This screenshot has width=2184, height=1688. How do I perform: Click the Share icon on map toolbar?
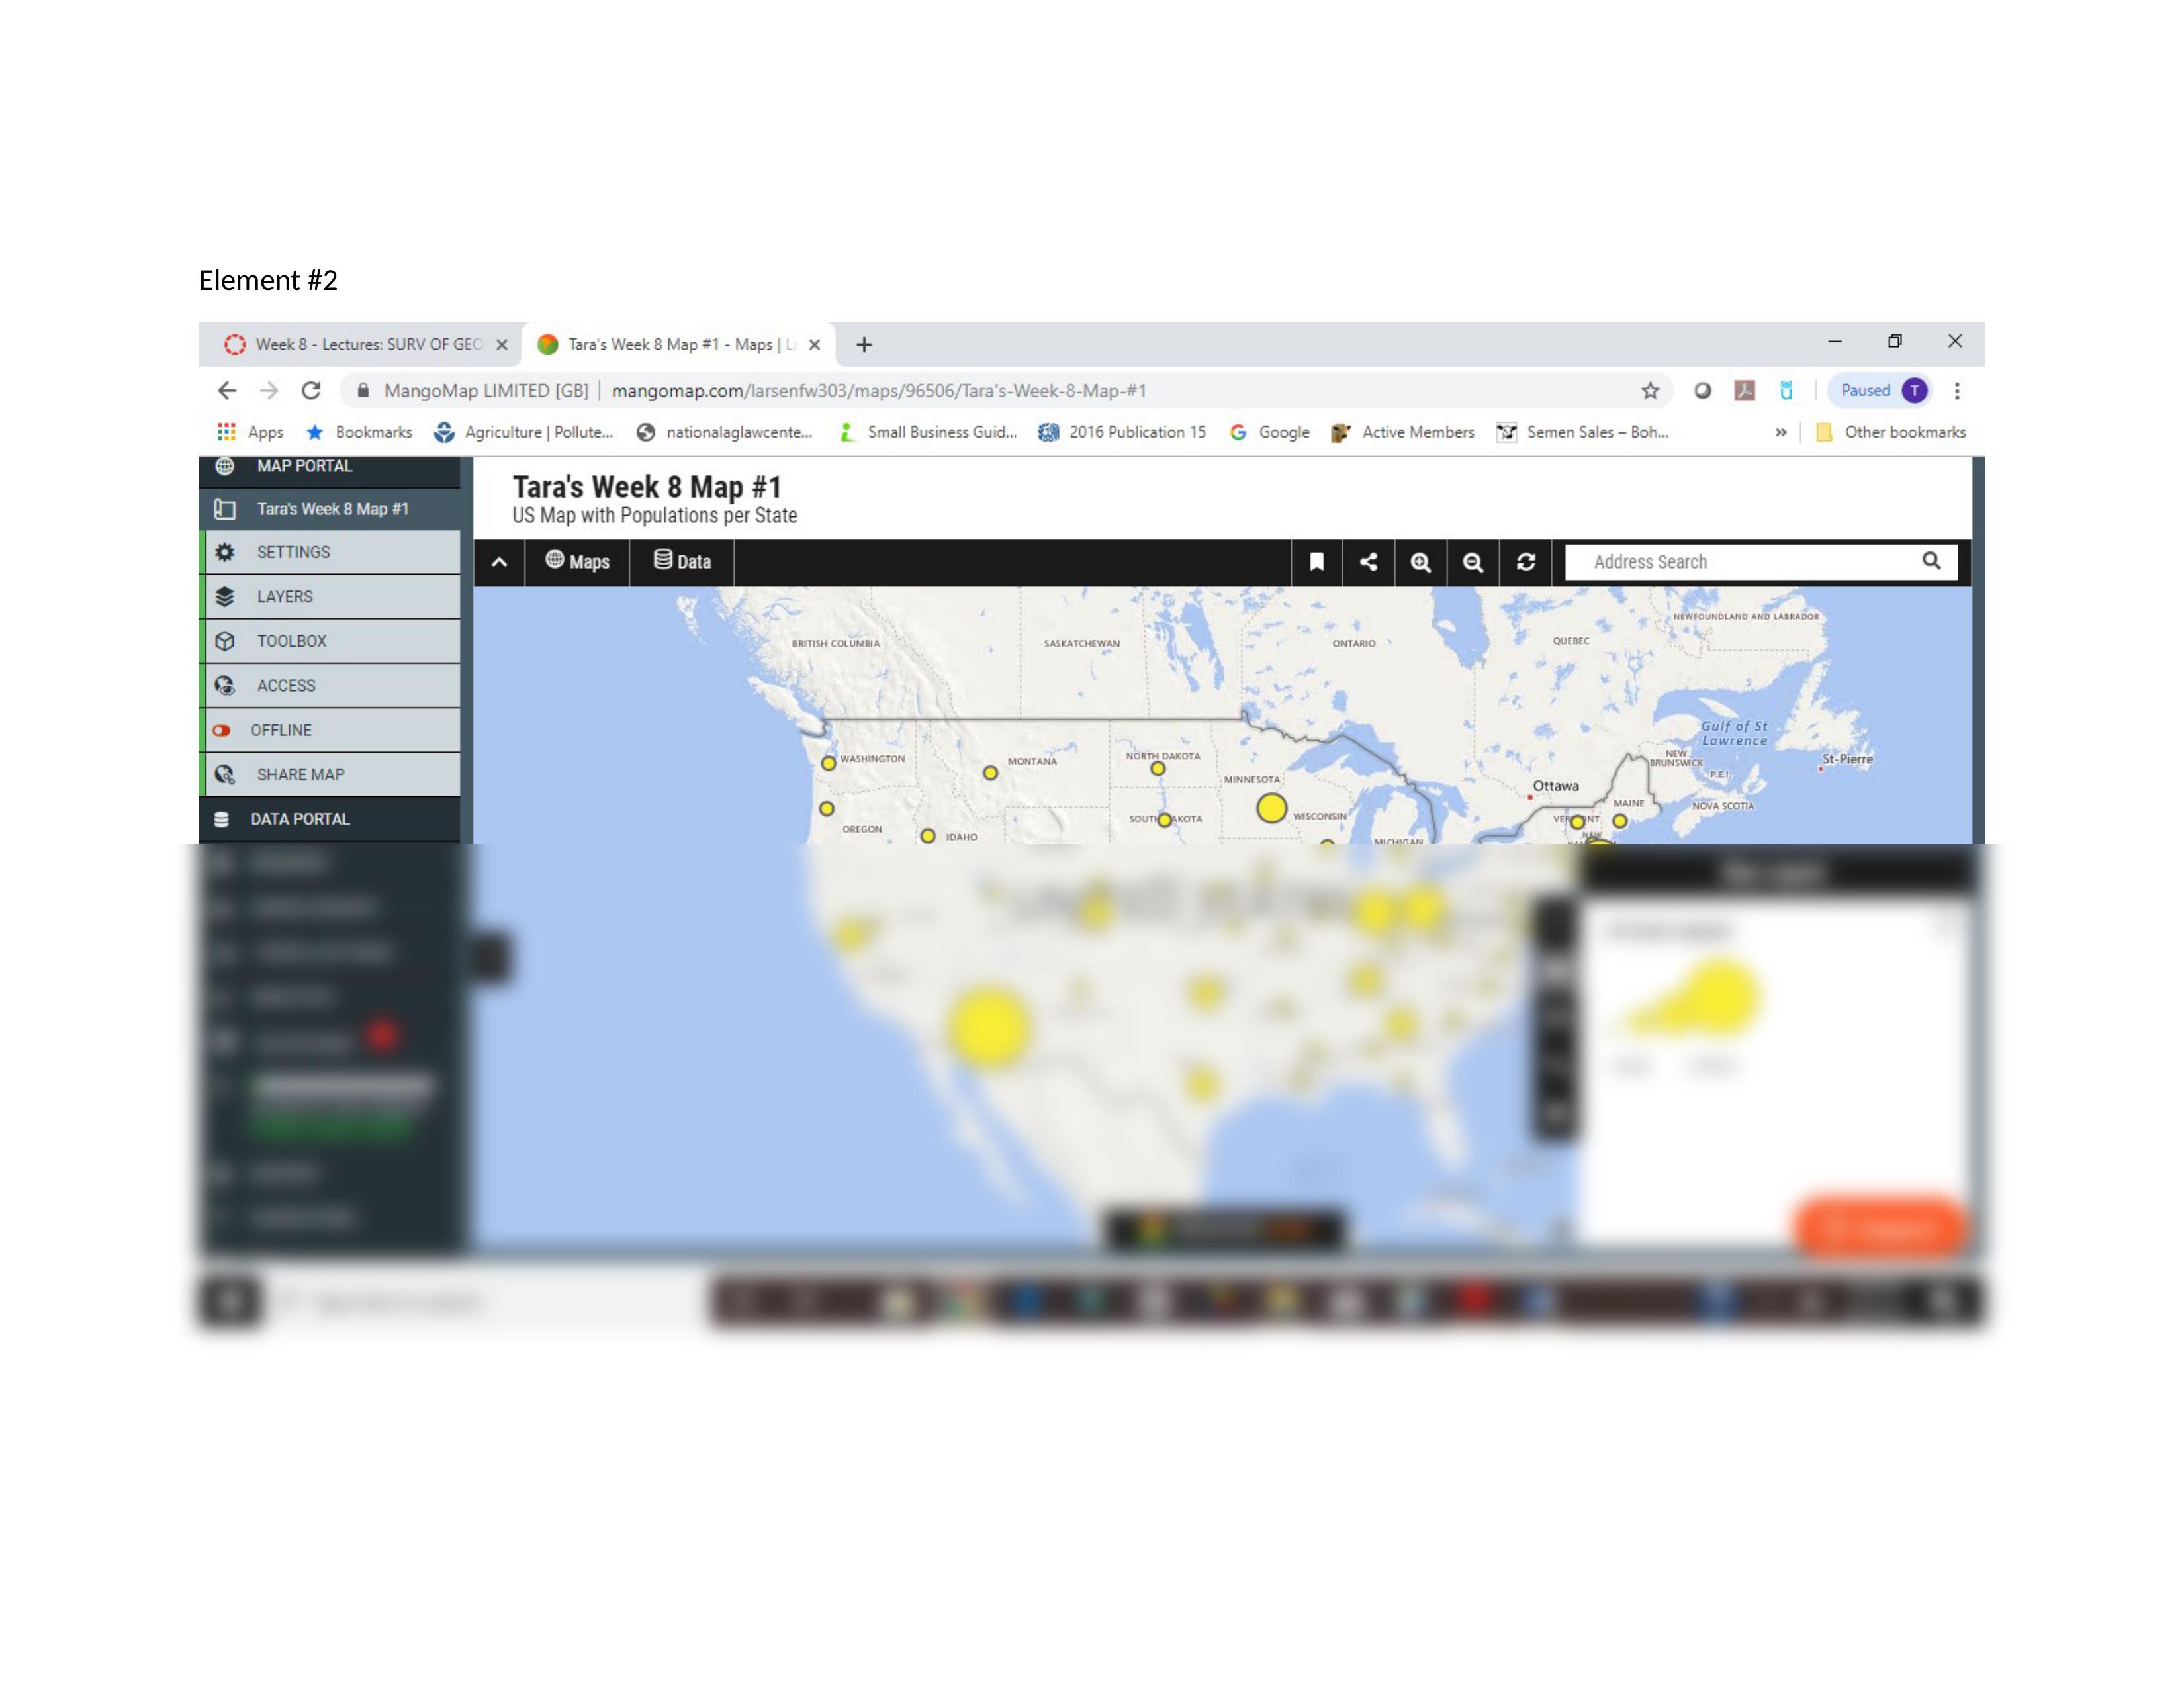(1369, 560)
